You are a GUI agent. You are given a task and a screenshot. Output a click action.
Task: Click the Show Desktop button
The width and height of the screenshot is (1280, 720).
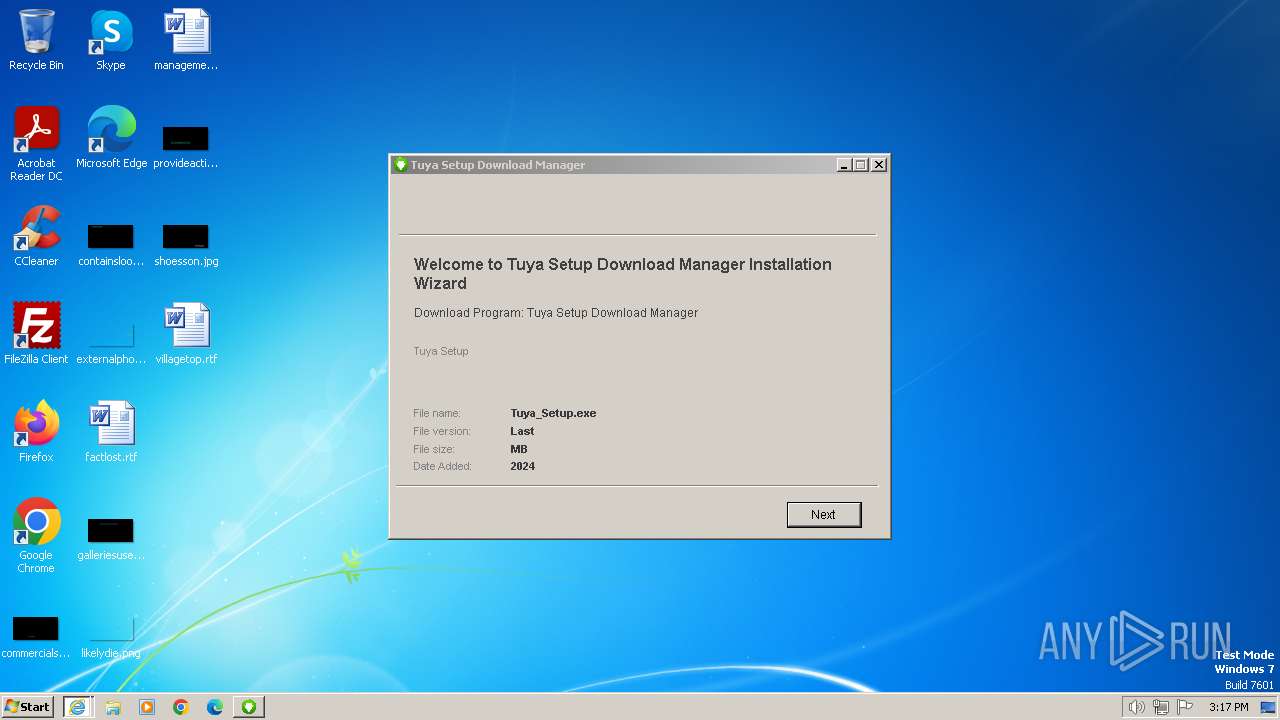pos(1268,707)
